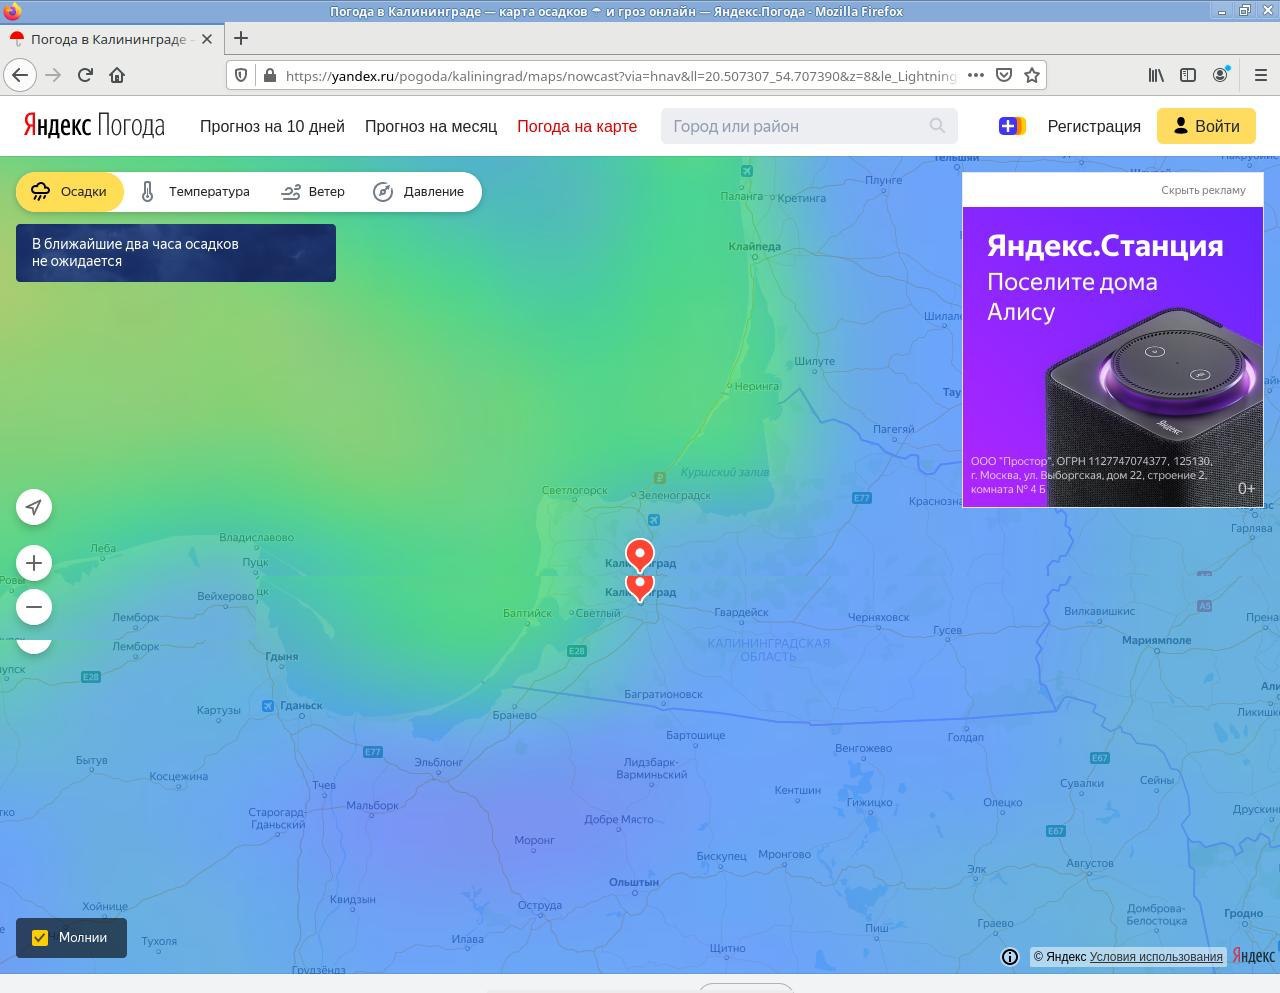The height and width of the screenshot is (993, 1280).
Task: Open Firefox library icon
Action: click(x=1156, y=75)
